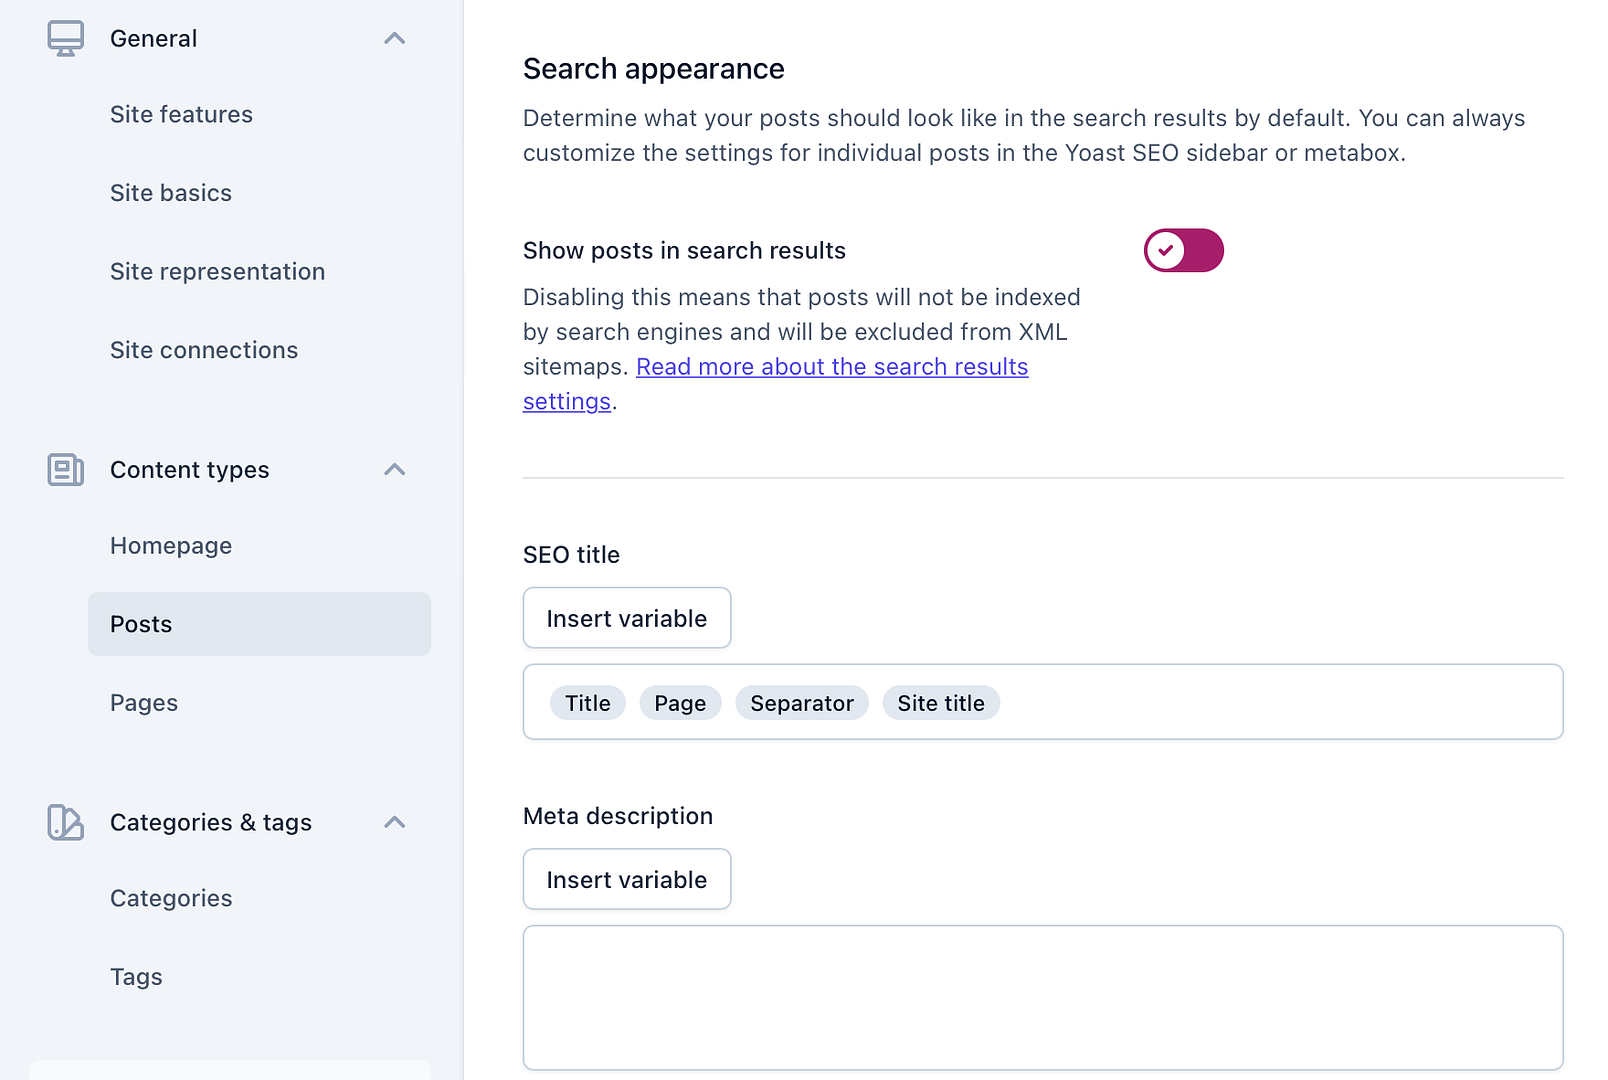Viewport: 1608px width, 1080px height.
Task: Open Site basics settings
Action: 171,192
